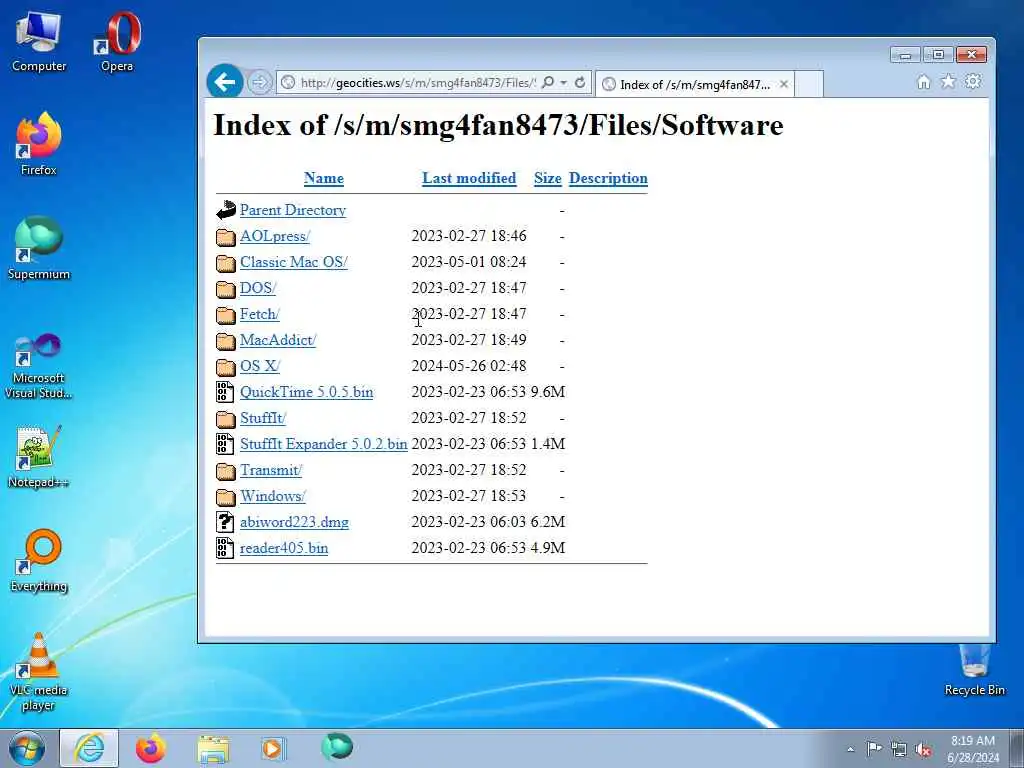Screen dimensions: 1024x768
Task: Open the StuffIt/ folder link
Action: 263,418
